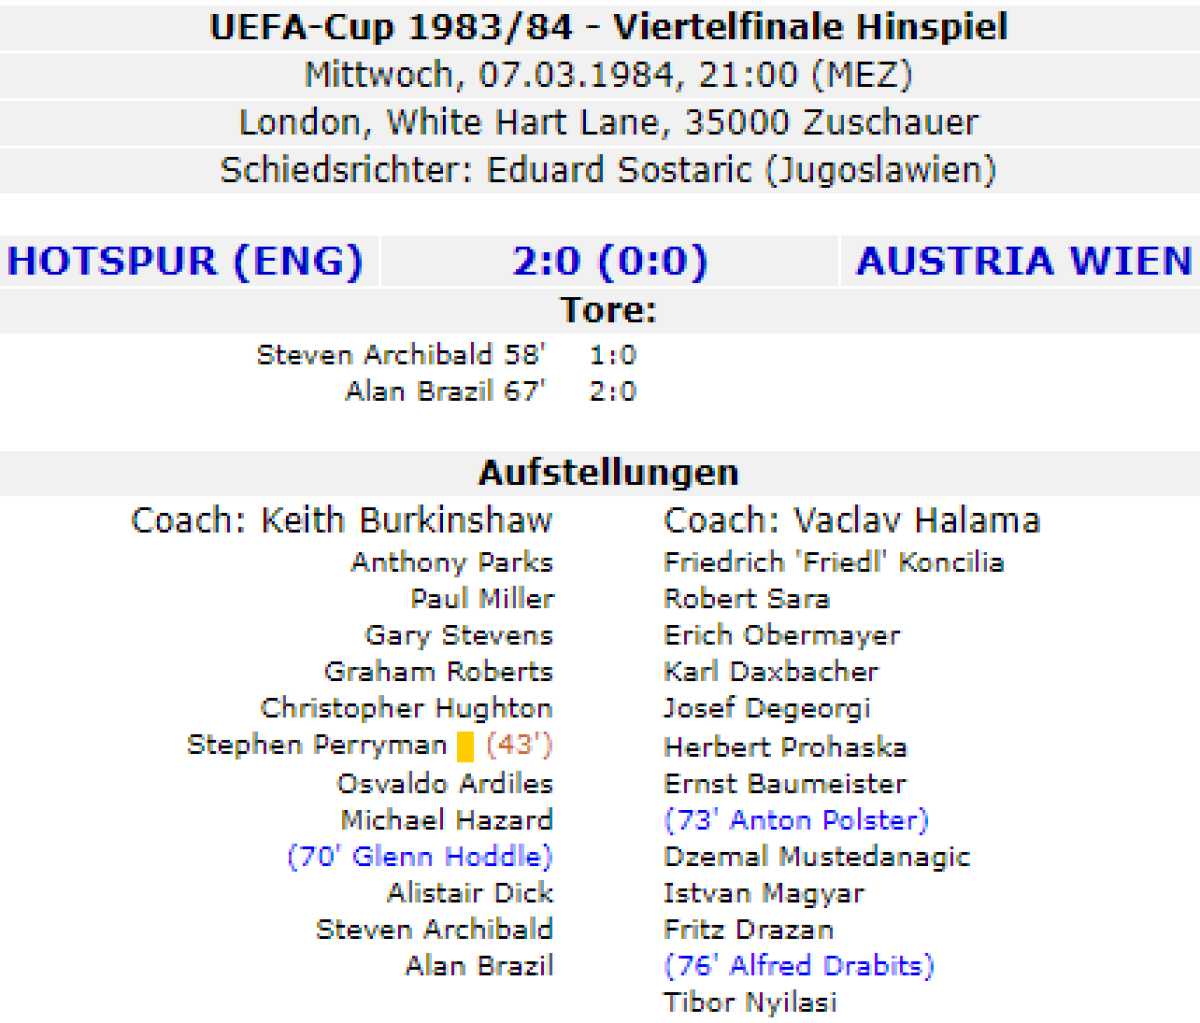This screenshot has width=1200, height=1023.
Task: Click goal scorer Steven Archibald 58'
Action: click(401, 355)
